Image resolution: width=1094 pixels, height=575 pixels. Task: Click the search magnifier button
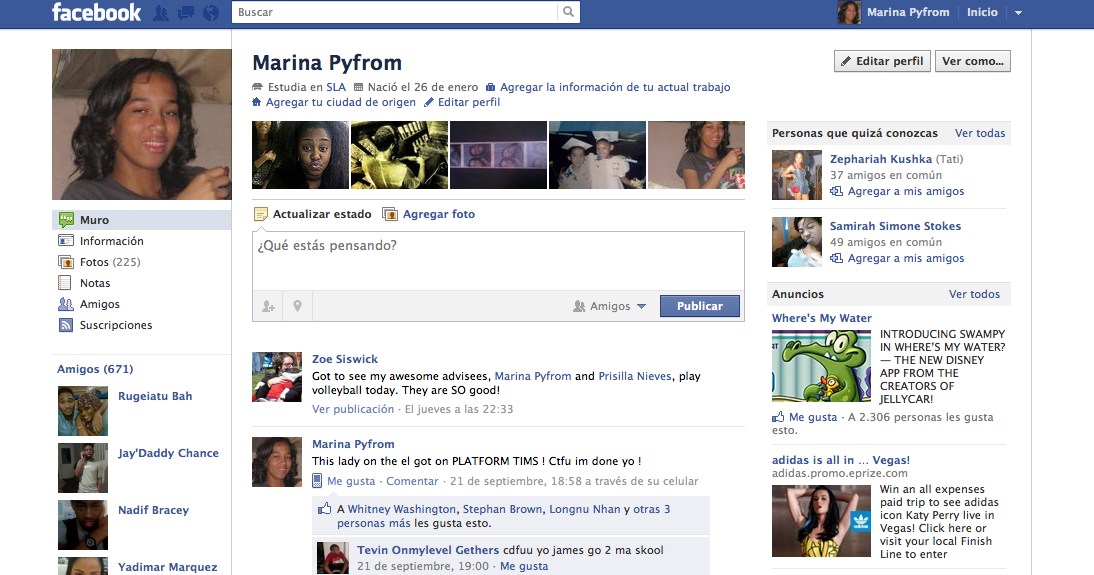point(568,12)
